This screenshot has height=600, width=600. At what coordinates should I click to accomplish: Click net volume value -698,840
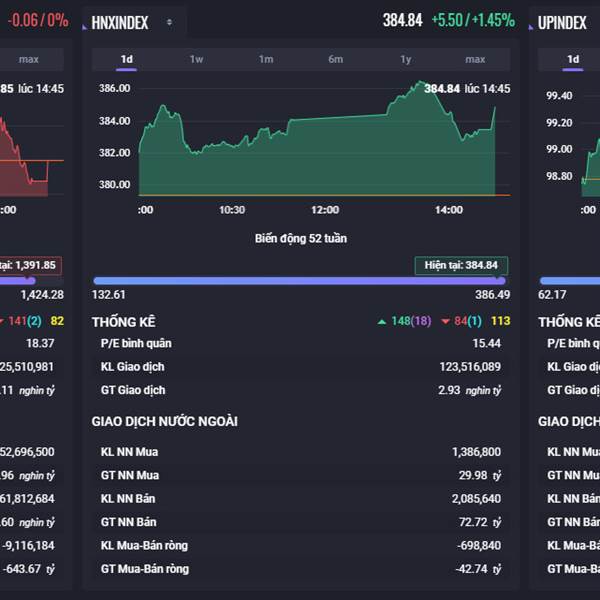(479, 545)
